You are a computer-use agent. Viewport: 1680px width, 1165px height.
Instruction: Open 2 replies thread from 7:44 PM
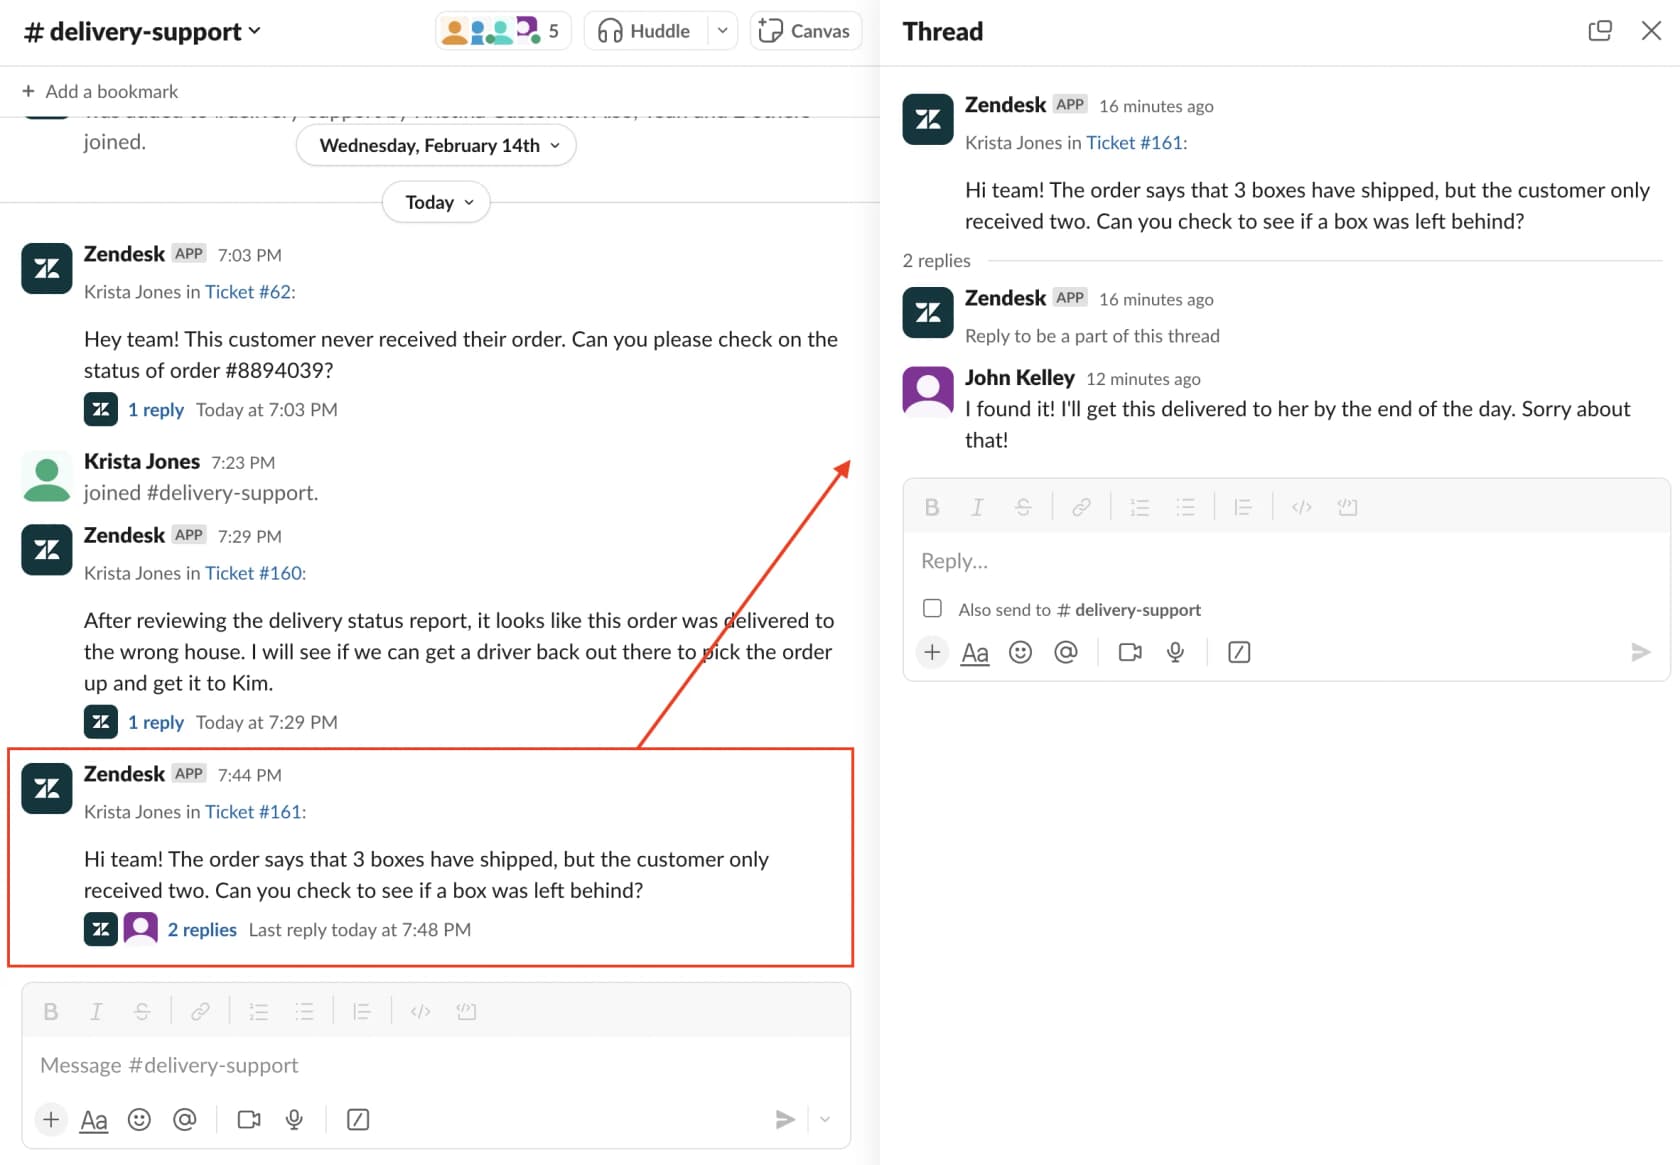(202, 930)
